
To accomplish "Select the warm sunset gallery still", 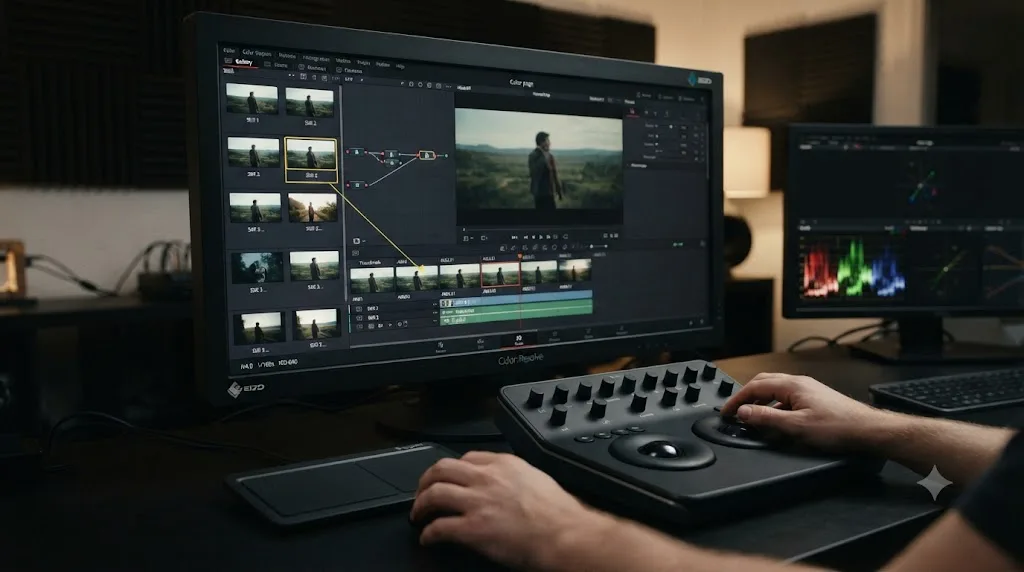I will [x=313, y=208].
